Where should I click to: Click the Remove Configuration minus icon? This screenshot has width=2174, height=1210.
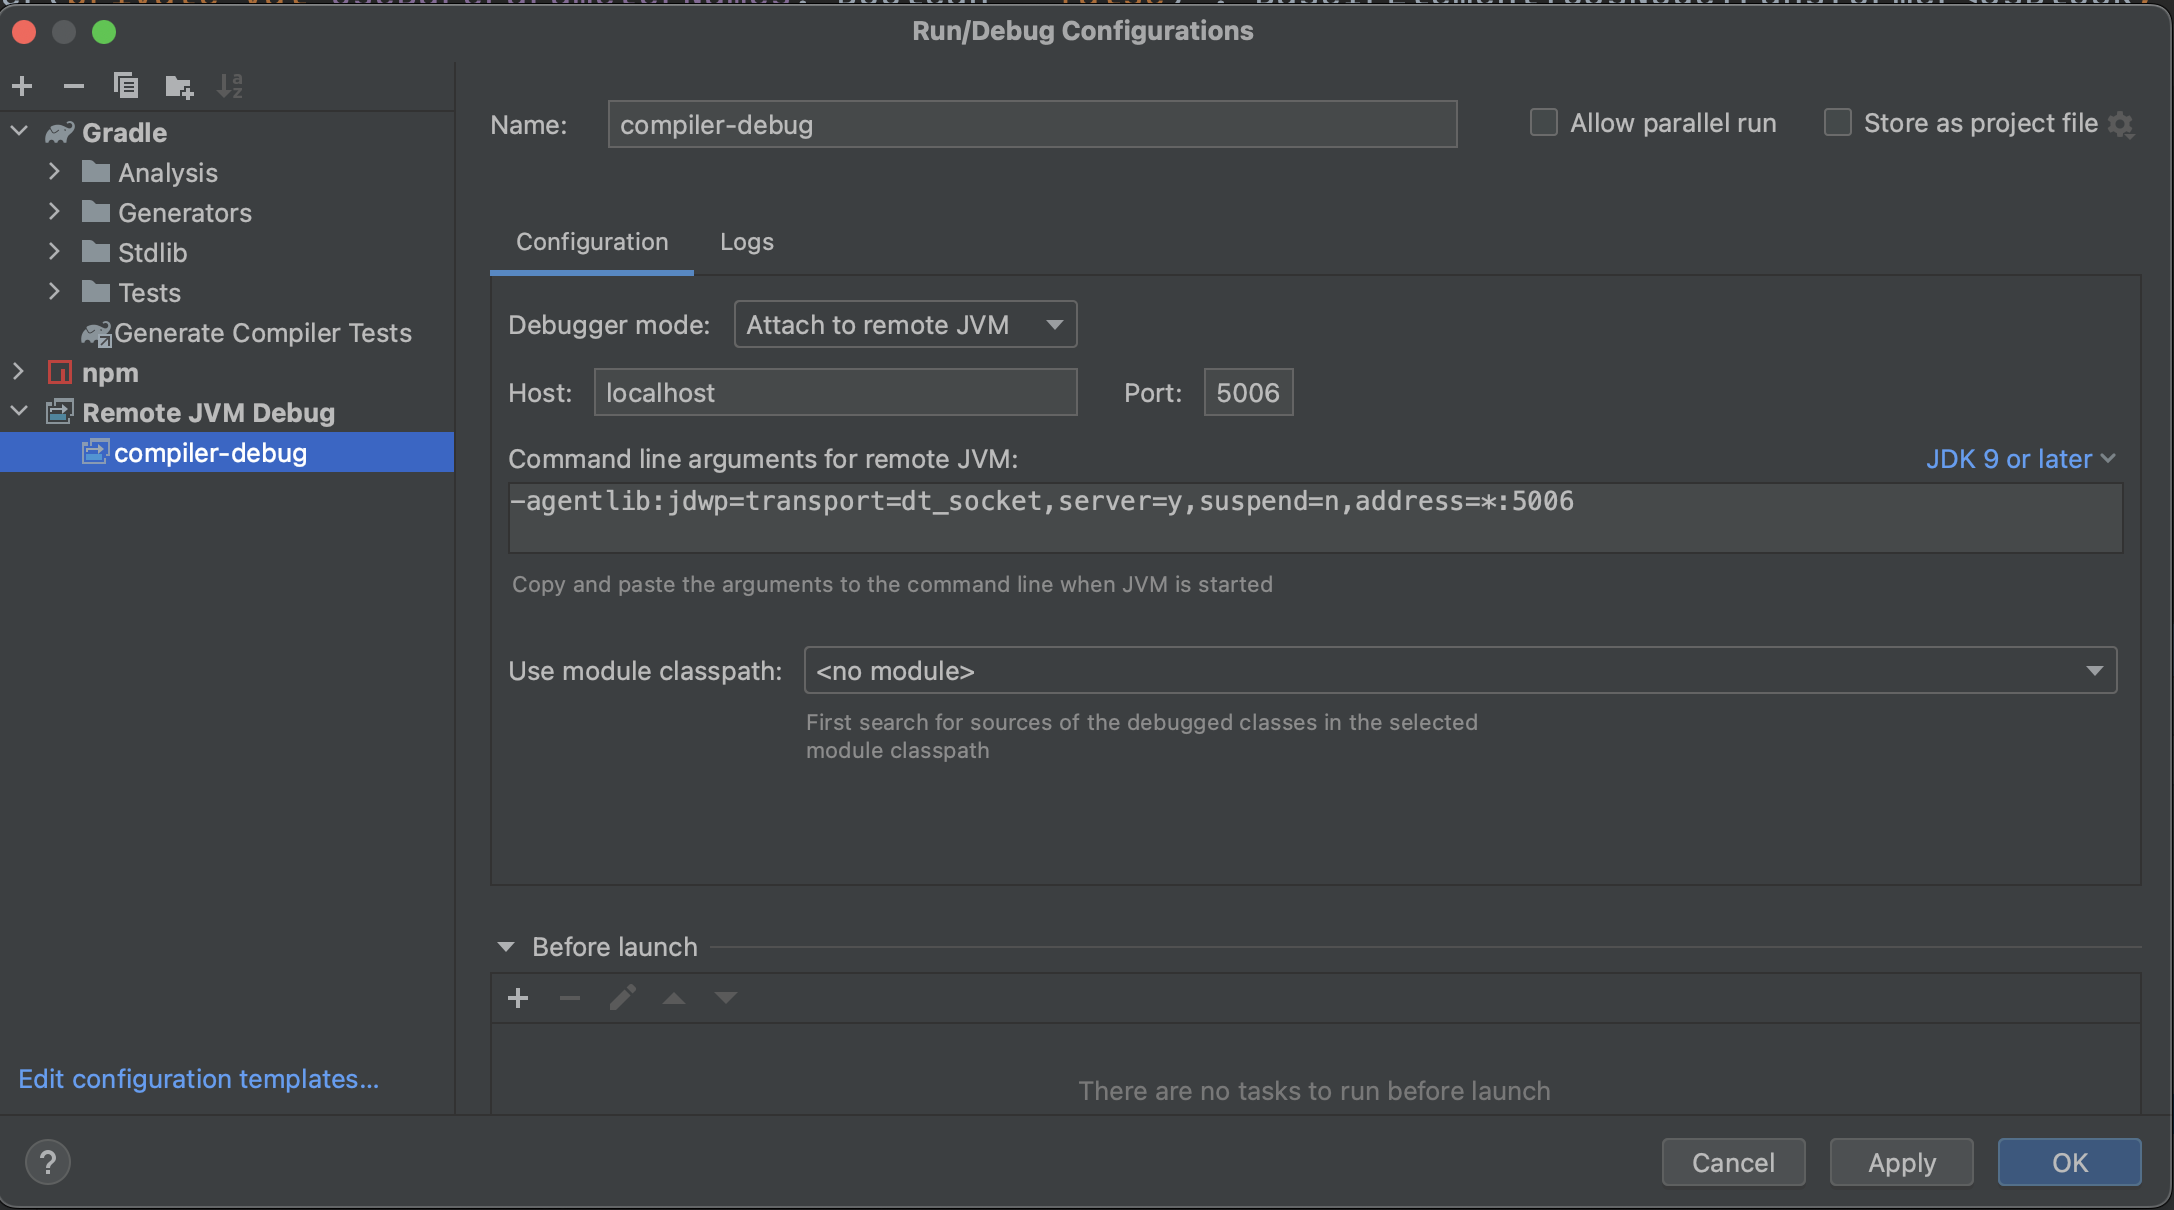click(73, 87)
